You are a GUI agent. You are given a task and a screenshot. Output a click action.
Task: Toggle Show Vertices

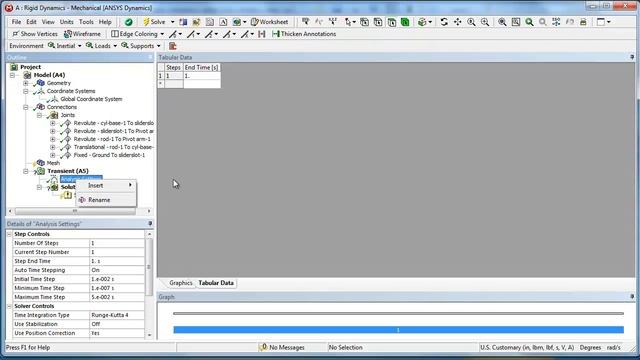point(35,34)
